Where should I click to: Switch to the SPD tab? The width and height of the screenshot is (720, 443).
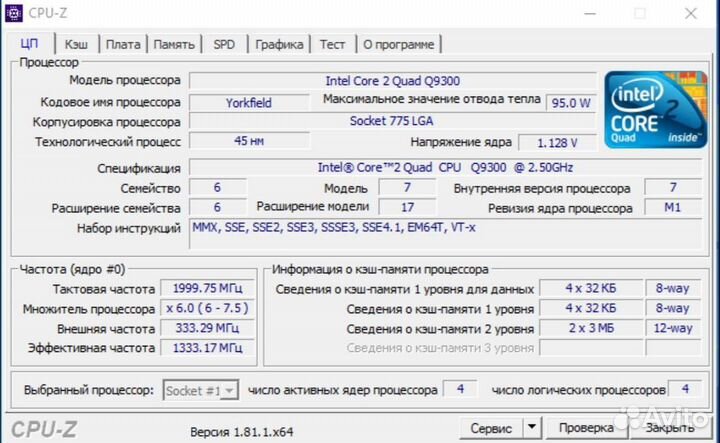[x=224, y=44]
